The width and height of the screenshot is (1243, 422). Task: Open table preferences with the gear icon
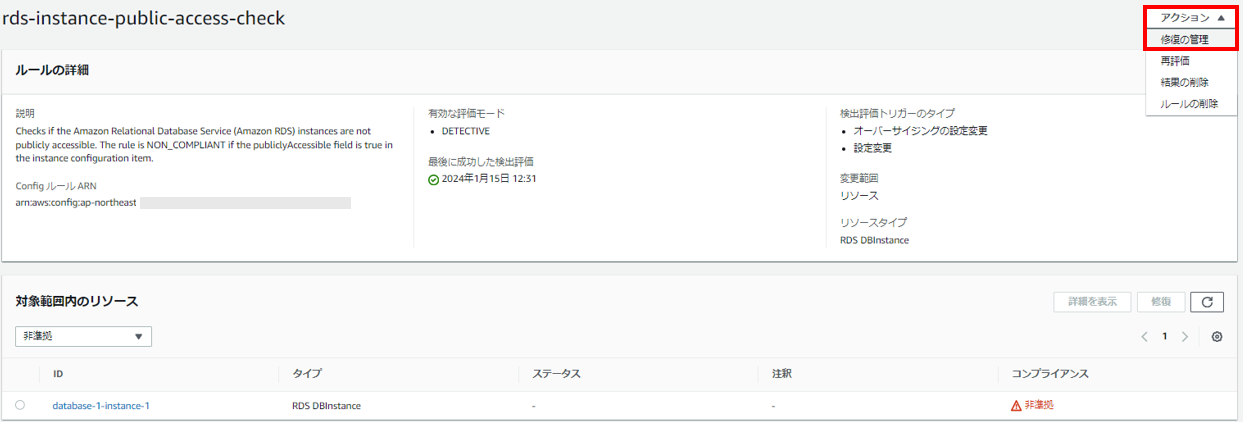1217,337
